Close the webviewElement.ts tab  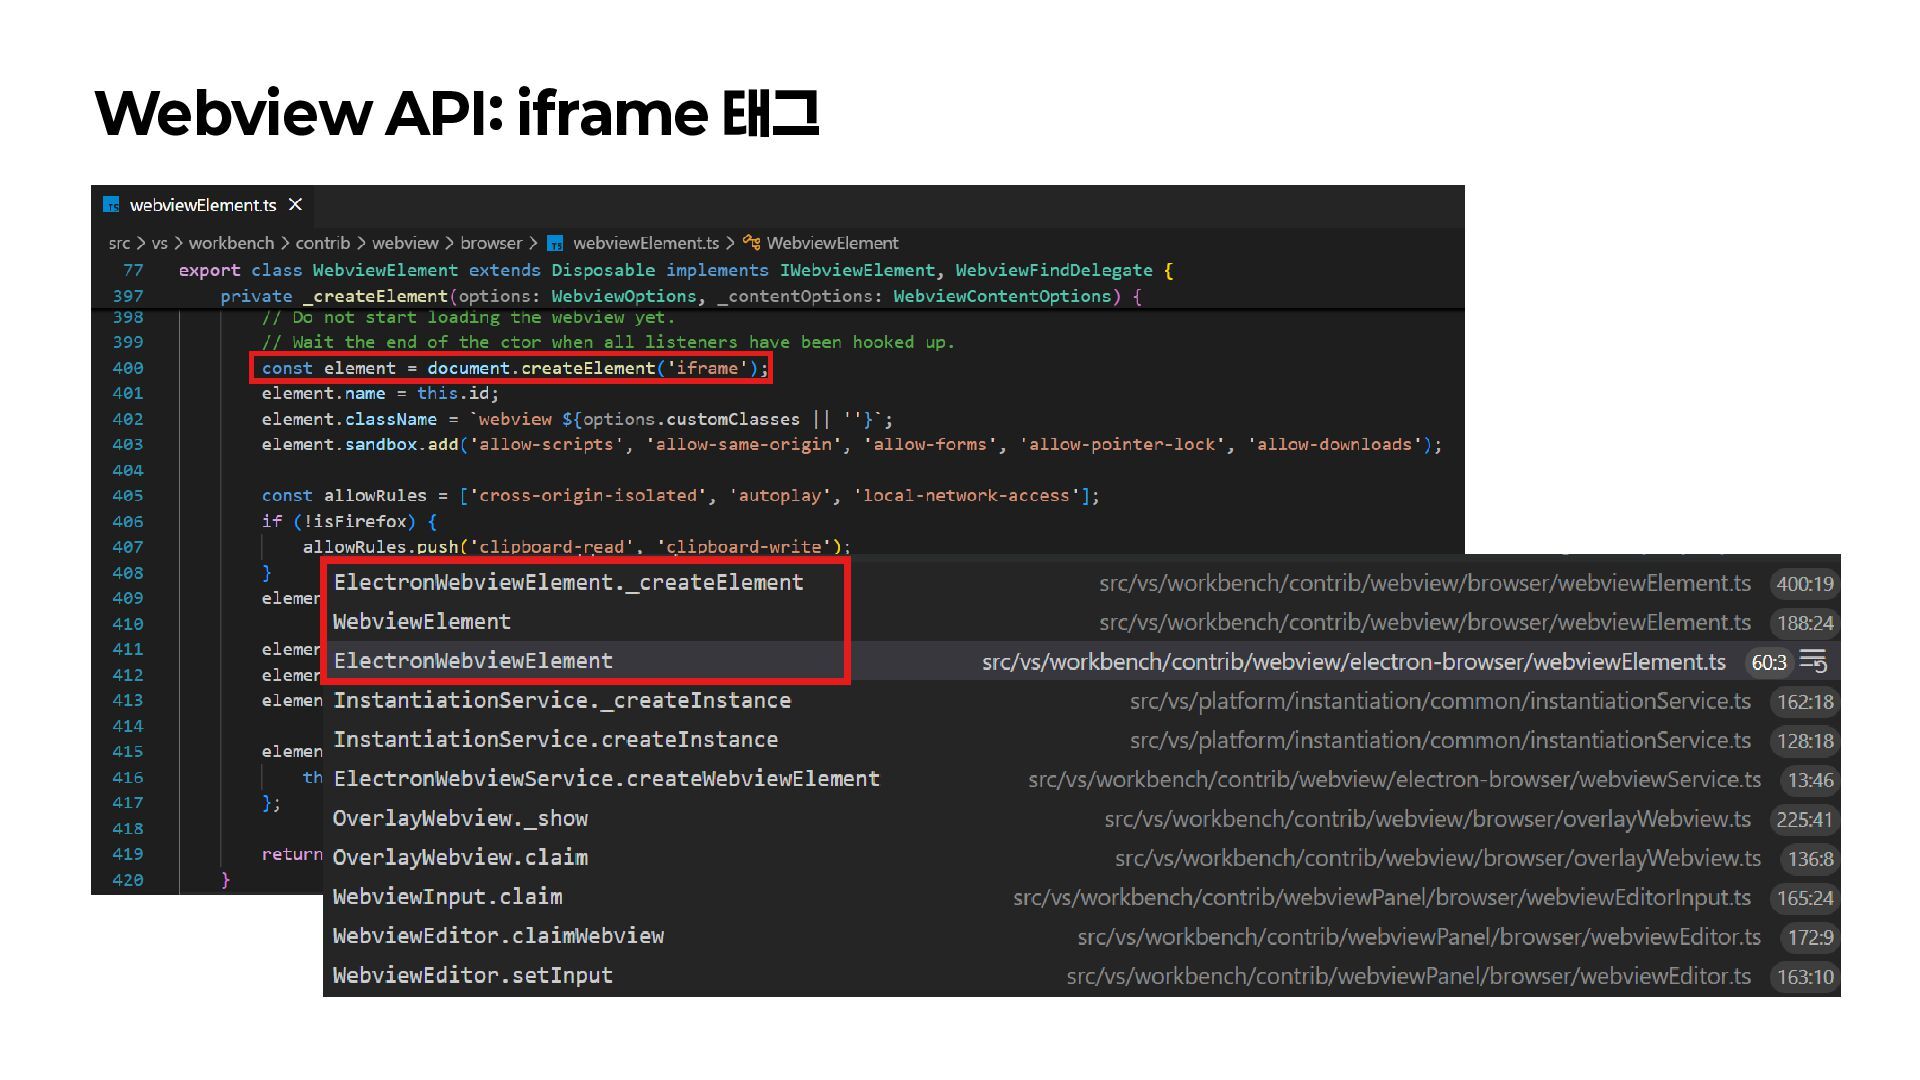point(295,205)
